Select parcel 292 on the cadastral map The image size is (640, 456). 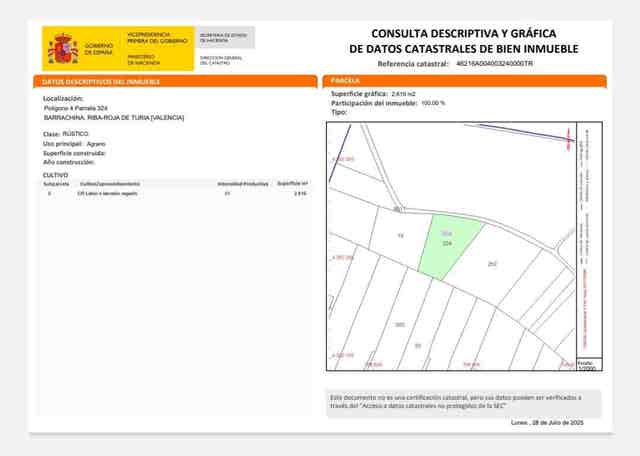coord(491,264)
